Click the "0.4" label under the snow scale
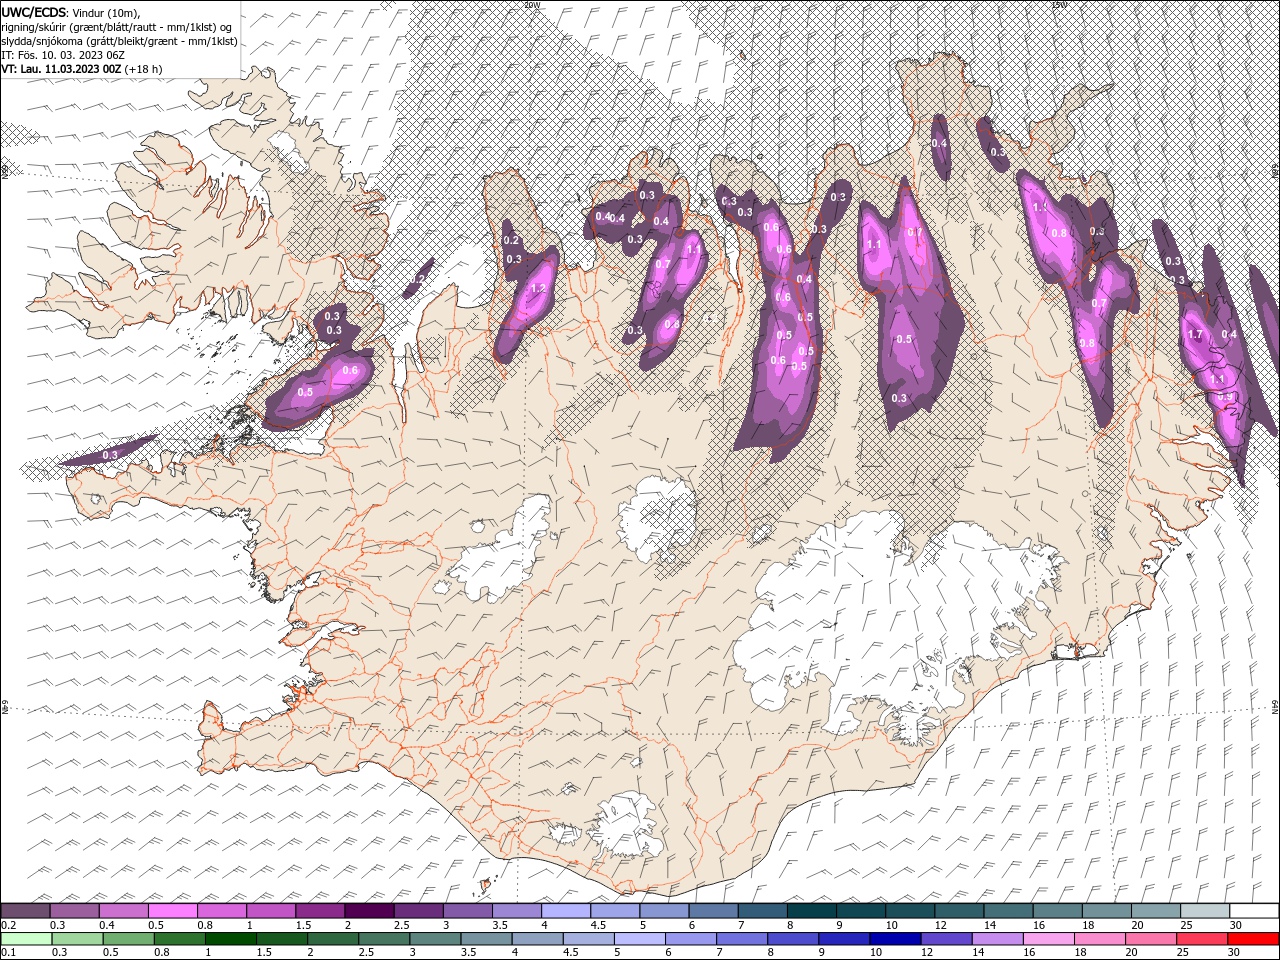The width and height of the screenshot is (1280, 960). click(x=107, y=925)
